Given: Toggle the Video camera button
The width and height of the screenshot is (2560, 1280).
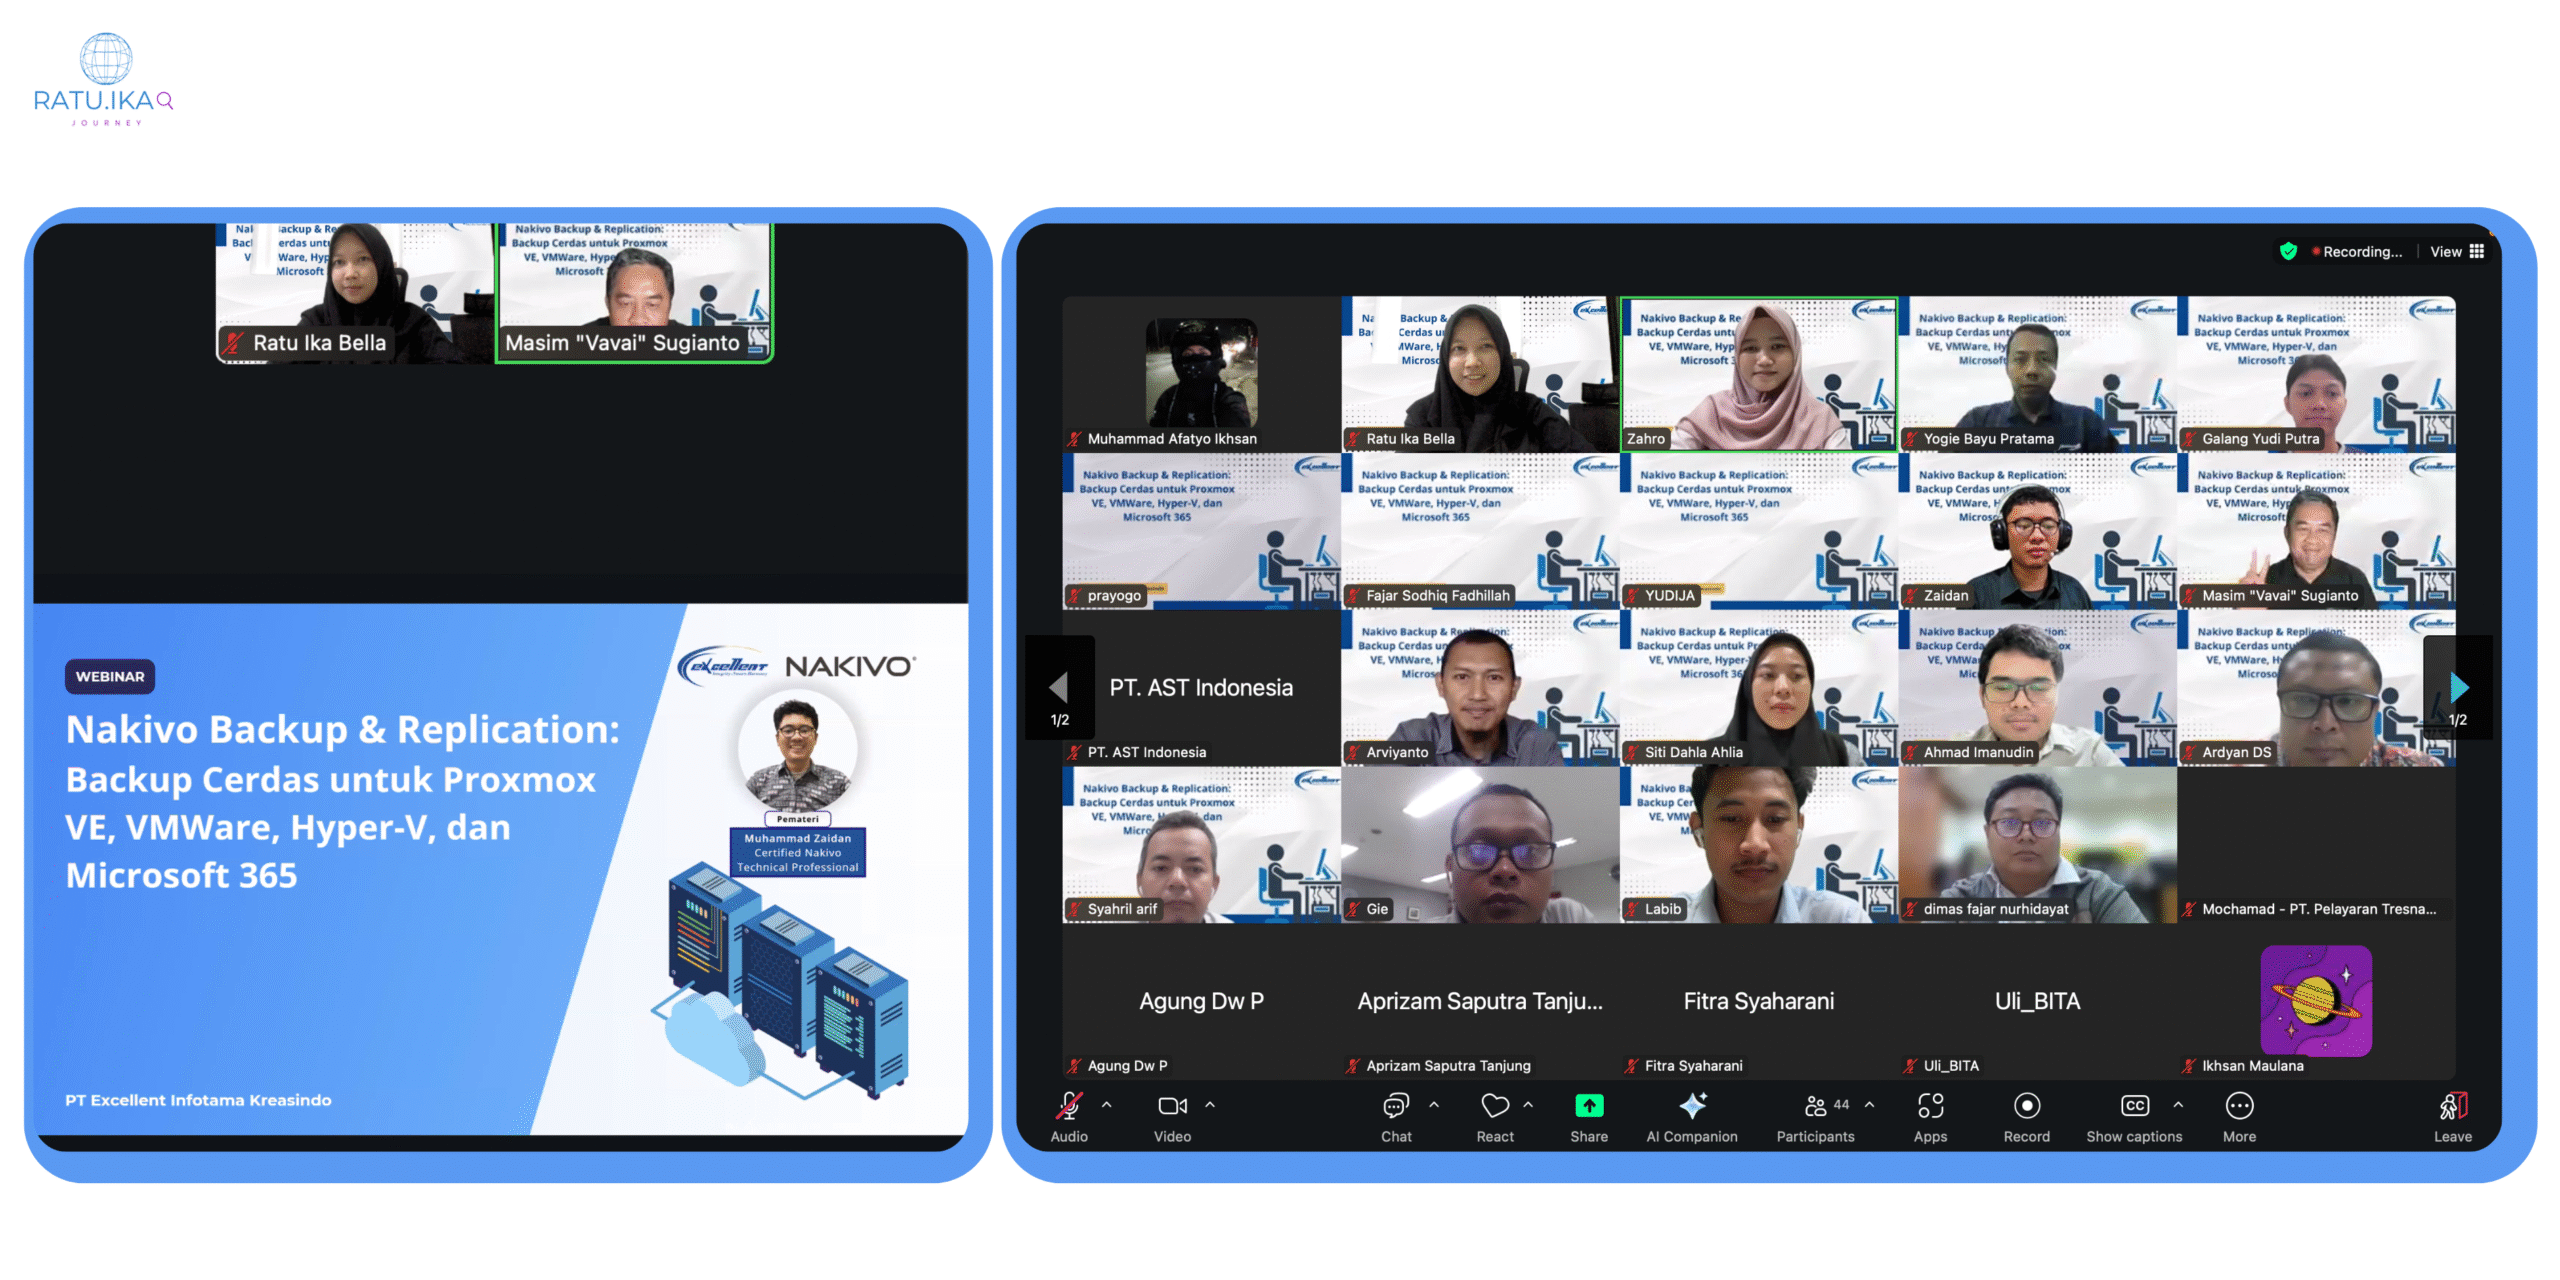Looking at the screenshot, I should click(1171, 1105).
